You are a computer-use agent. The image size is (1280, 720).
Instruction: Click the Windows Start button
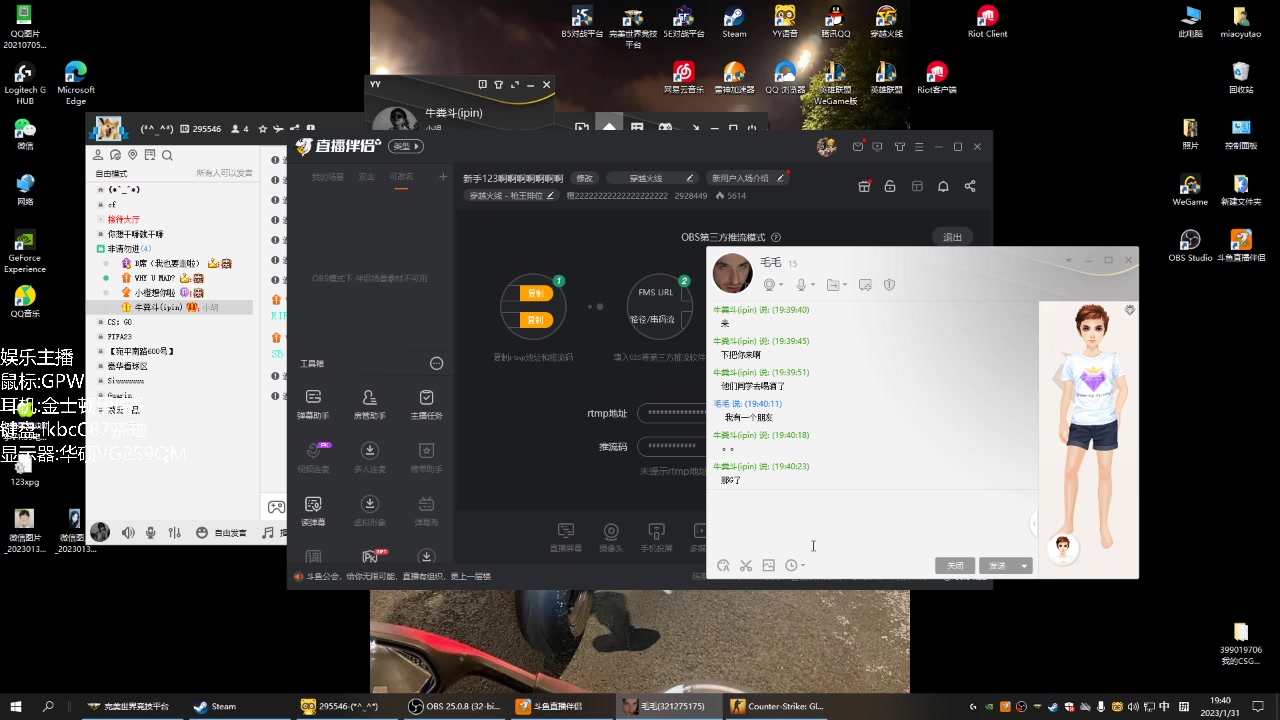pos(17,706)
